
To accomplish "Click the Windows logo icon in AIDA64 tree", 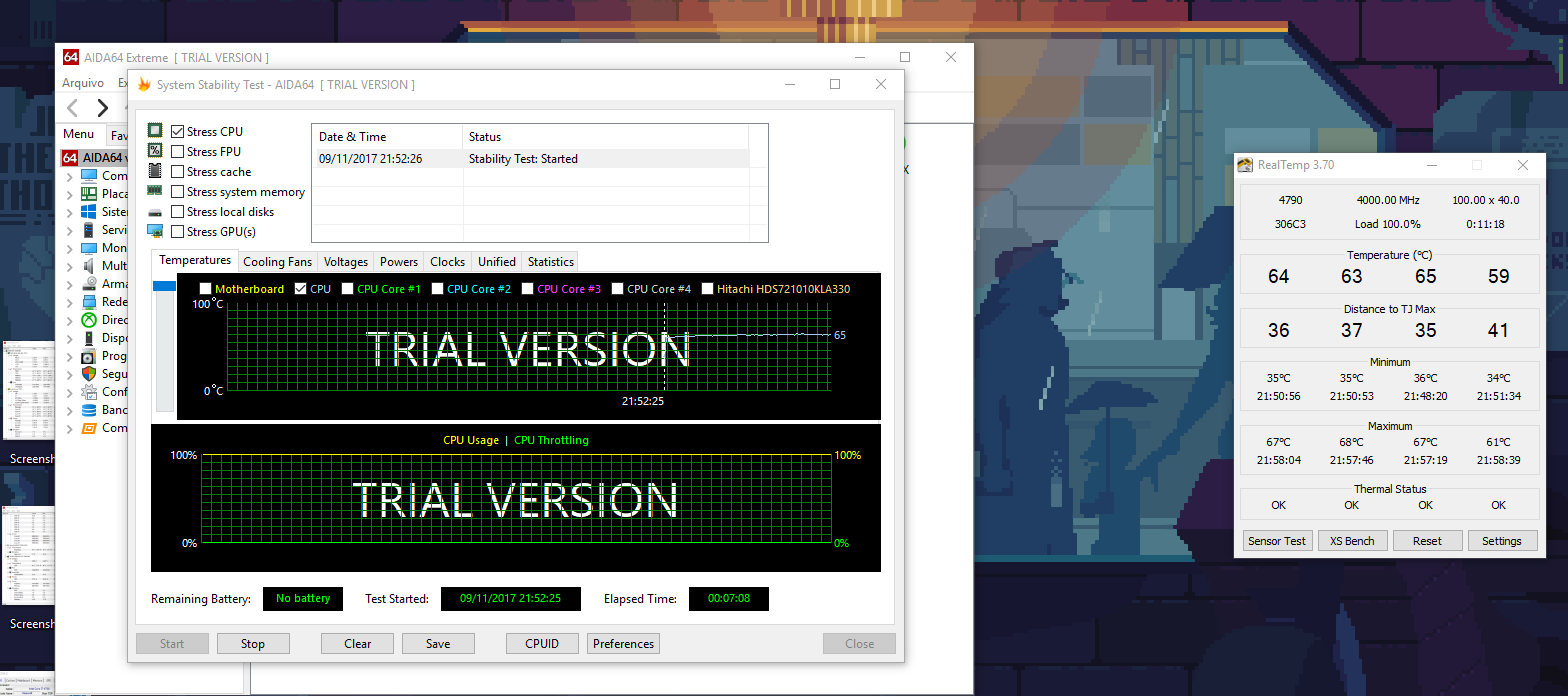I will tap(89, 212).
